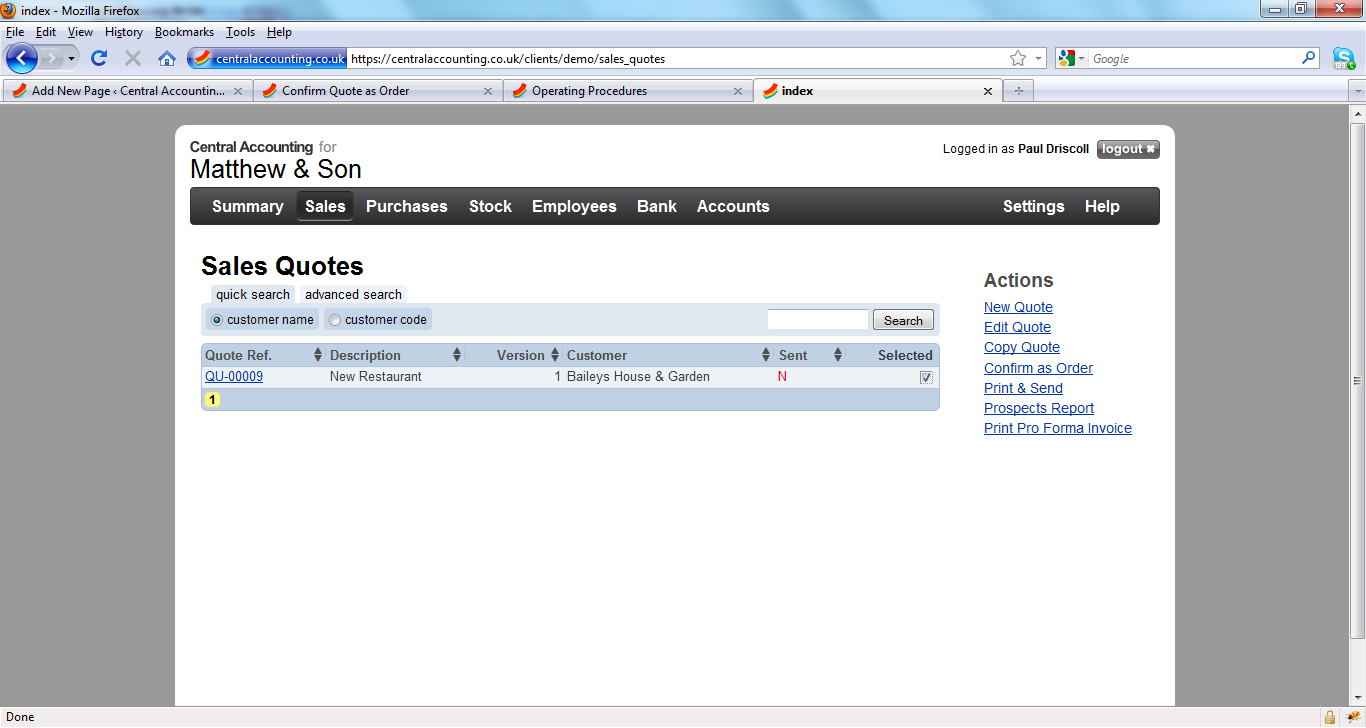Sort the table by Quote Ref. column

(318, 355)
